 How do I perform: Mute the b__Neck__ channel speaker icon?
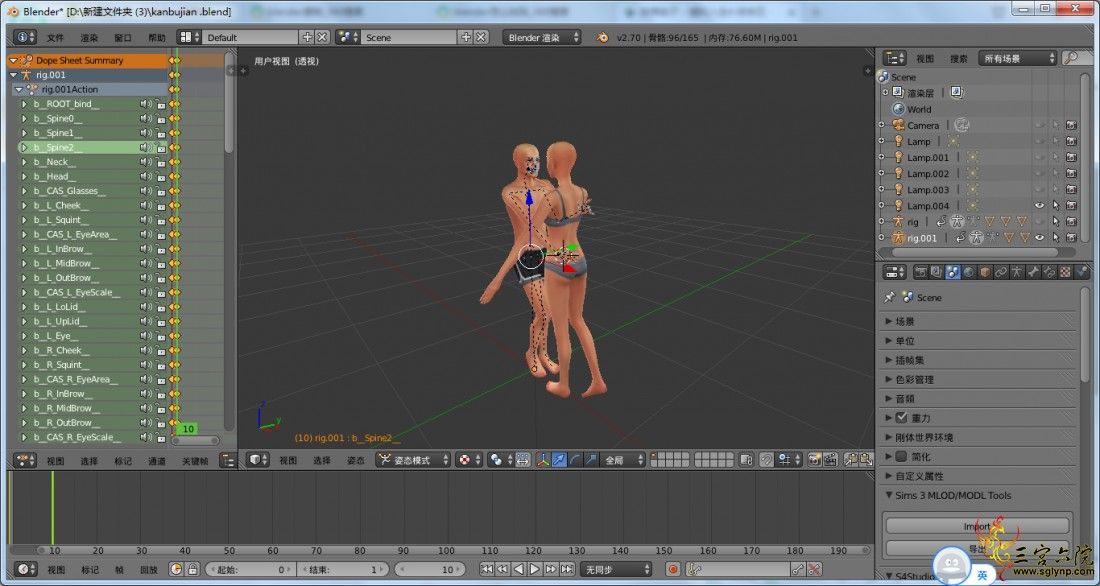pos(145,161)
